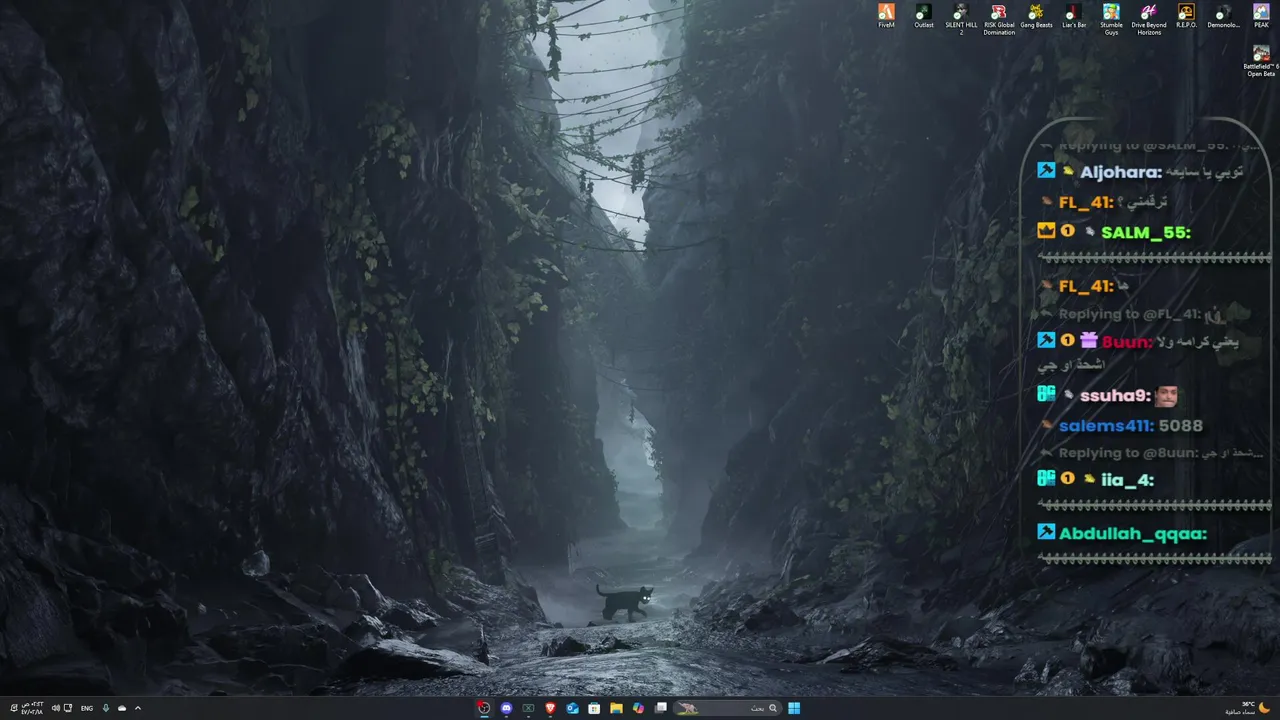
Task: Open Discord from the taskbar
Action: point(506,708)
